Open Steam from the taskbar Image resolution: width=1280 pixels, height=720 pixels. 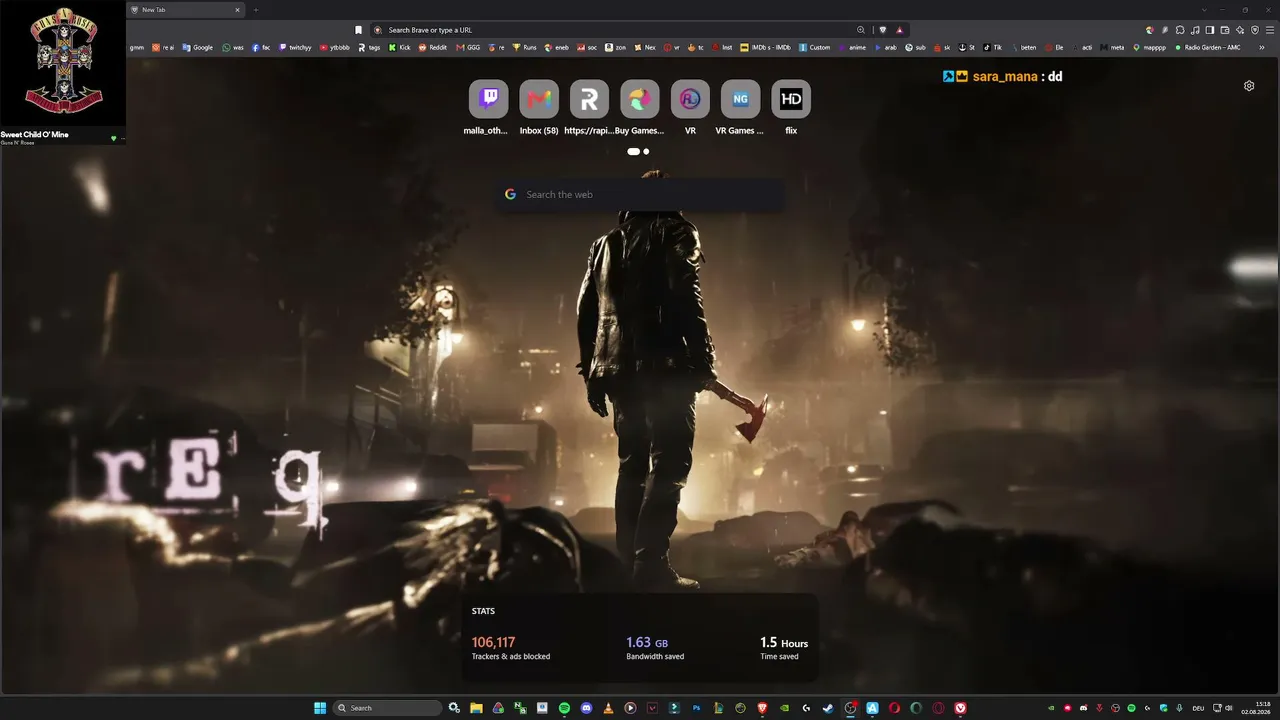(828, 708)
